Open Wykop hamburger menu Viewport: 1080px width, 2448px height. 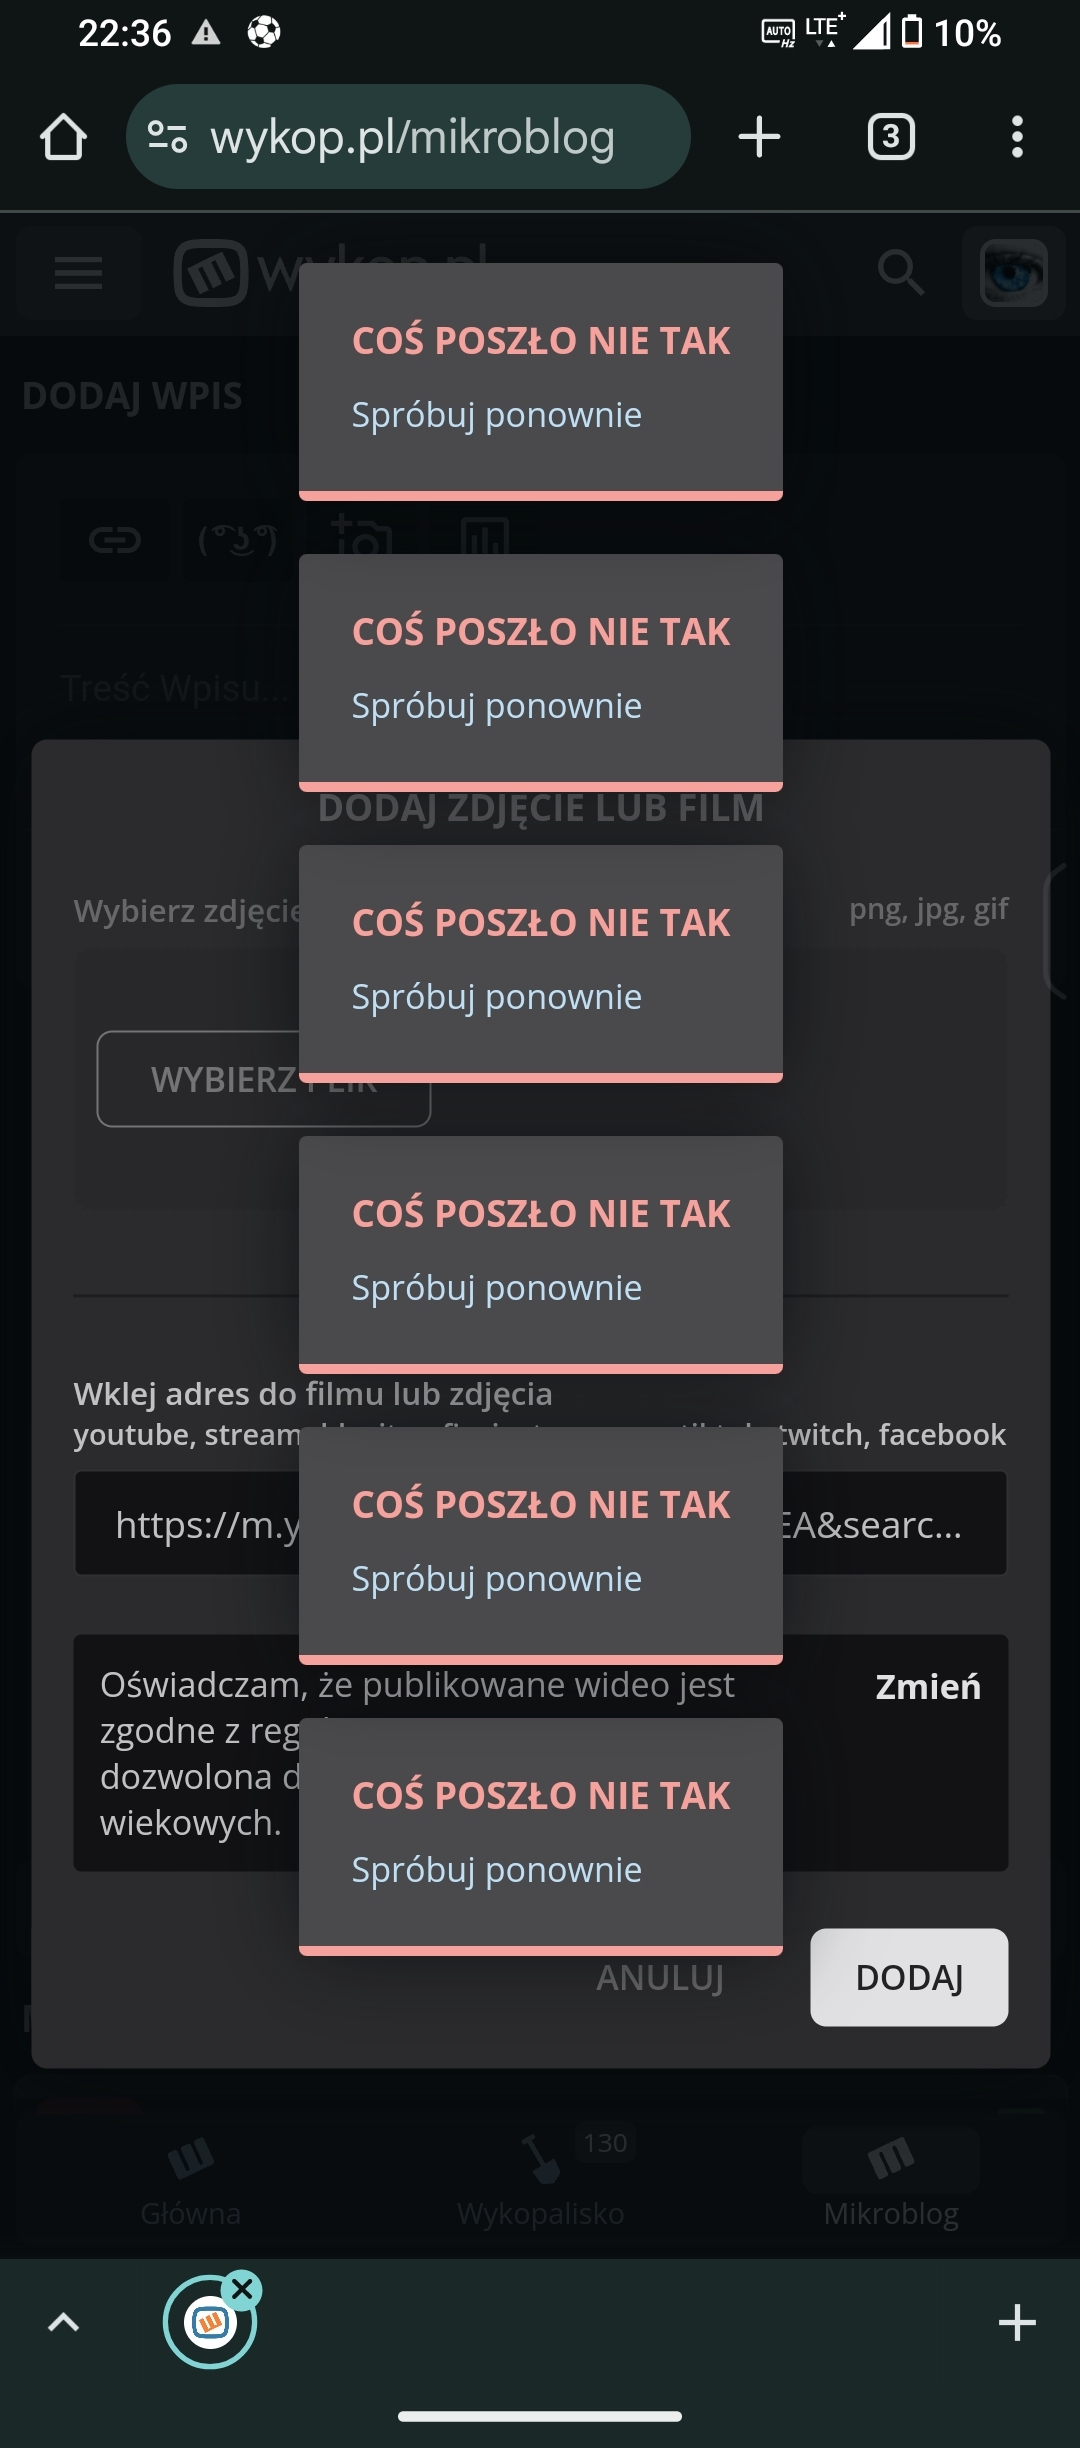pos(79,273)
